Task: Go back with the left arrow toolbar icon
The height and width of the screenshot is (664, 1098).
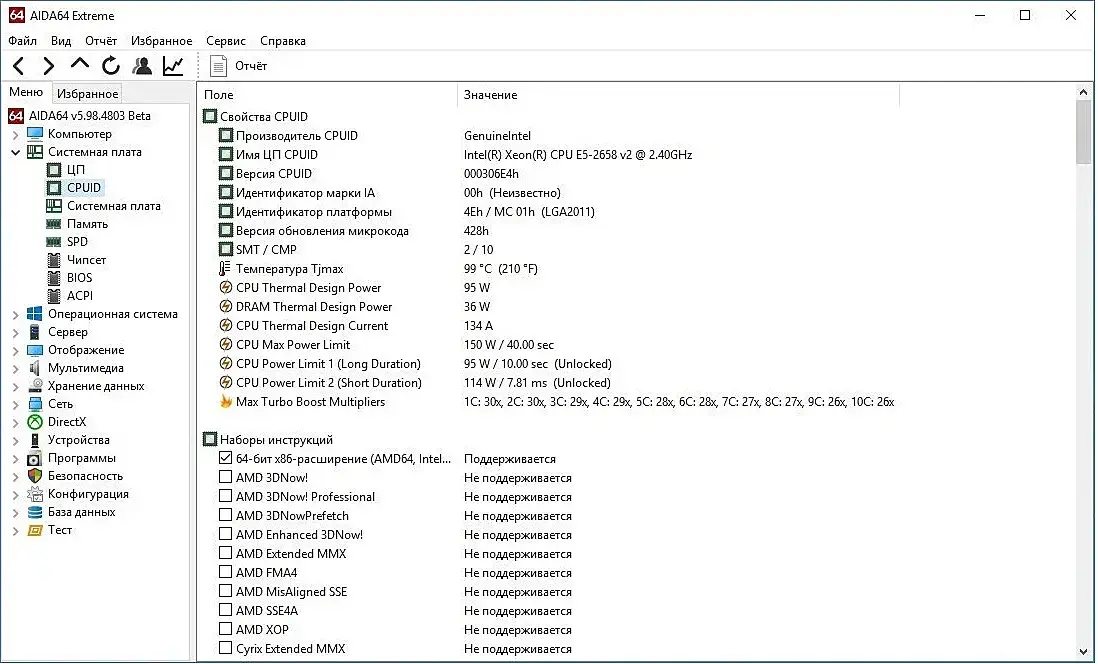Action: (19, 66)
